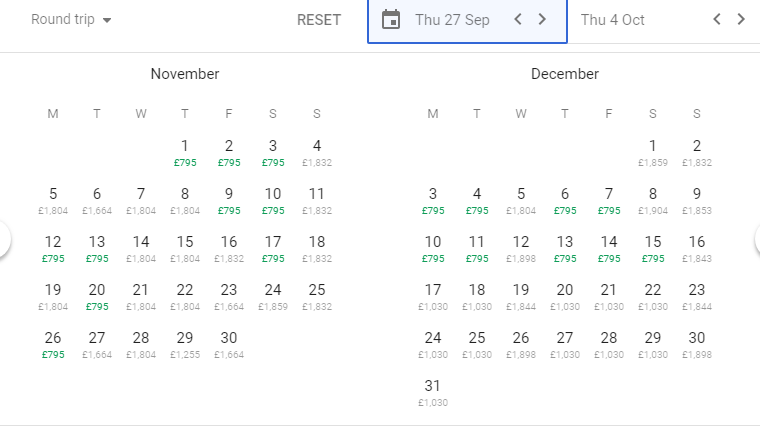Pick November 1 priced £795
This screenshot has height=427, width=760.
pyautogui.click(x=185, y=152)
